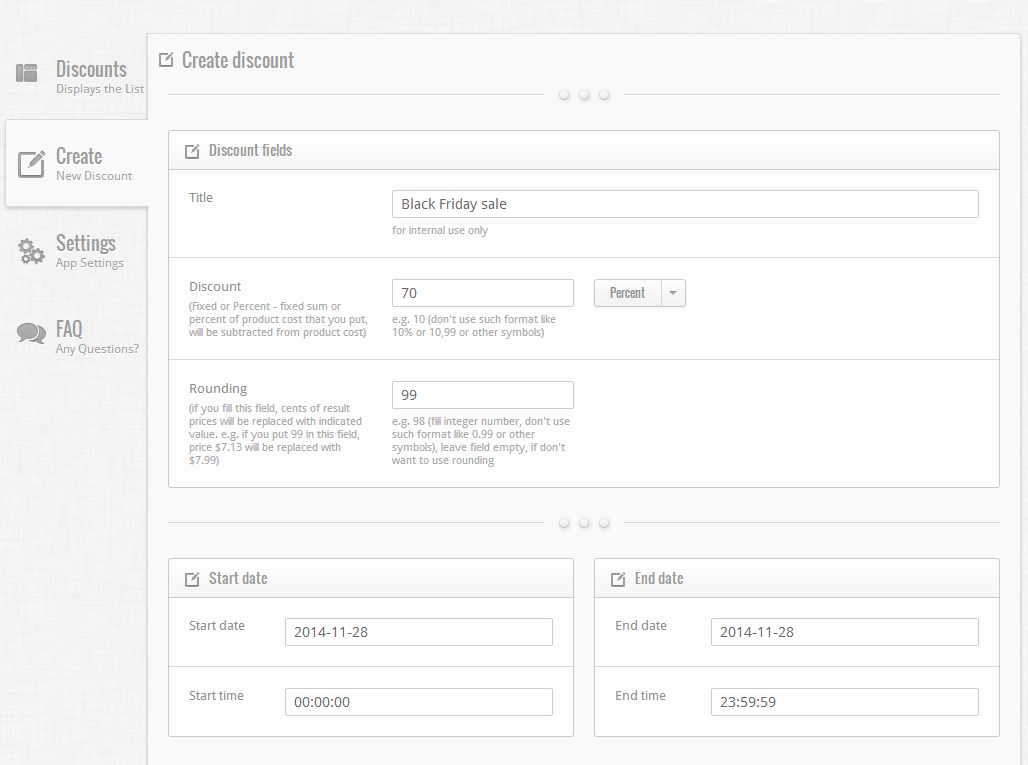Click the Settings gears icon
This screenshot has width=1028, height=765.
(x=31, y=251)
